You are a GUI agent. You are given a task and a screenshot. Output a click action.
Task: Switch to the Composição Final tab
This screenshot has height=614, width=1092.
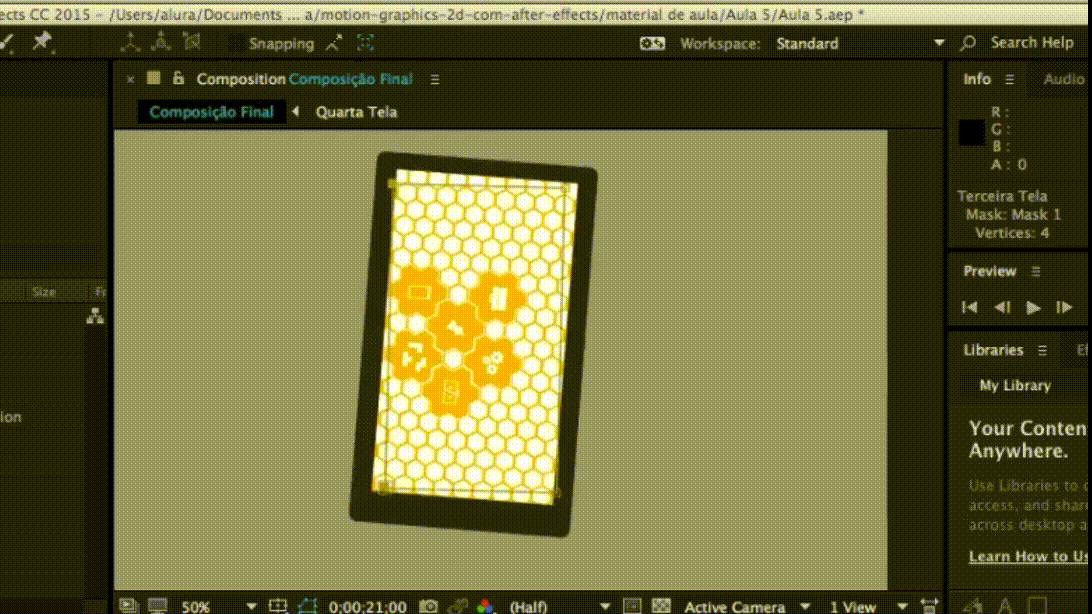(x=211, y=112)
